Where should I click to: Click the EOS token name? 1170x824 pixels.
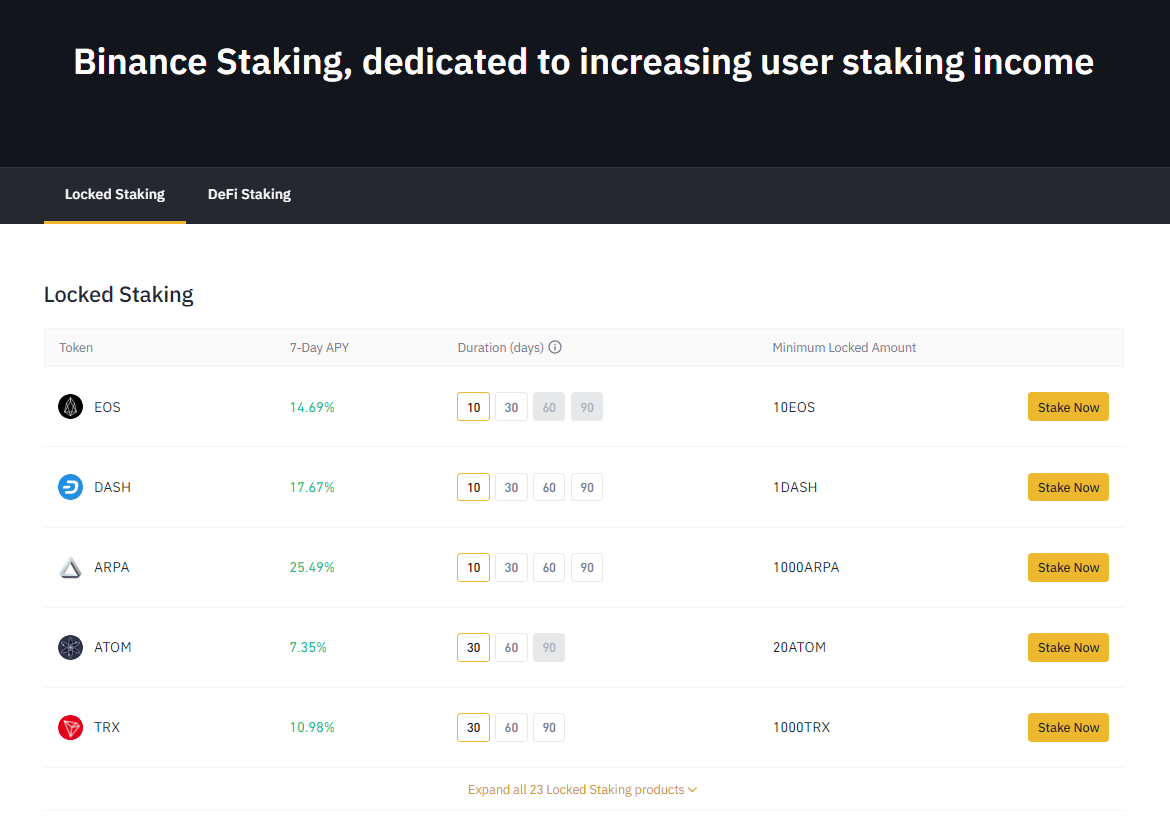tap(107, 407)
